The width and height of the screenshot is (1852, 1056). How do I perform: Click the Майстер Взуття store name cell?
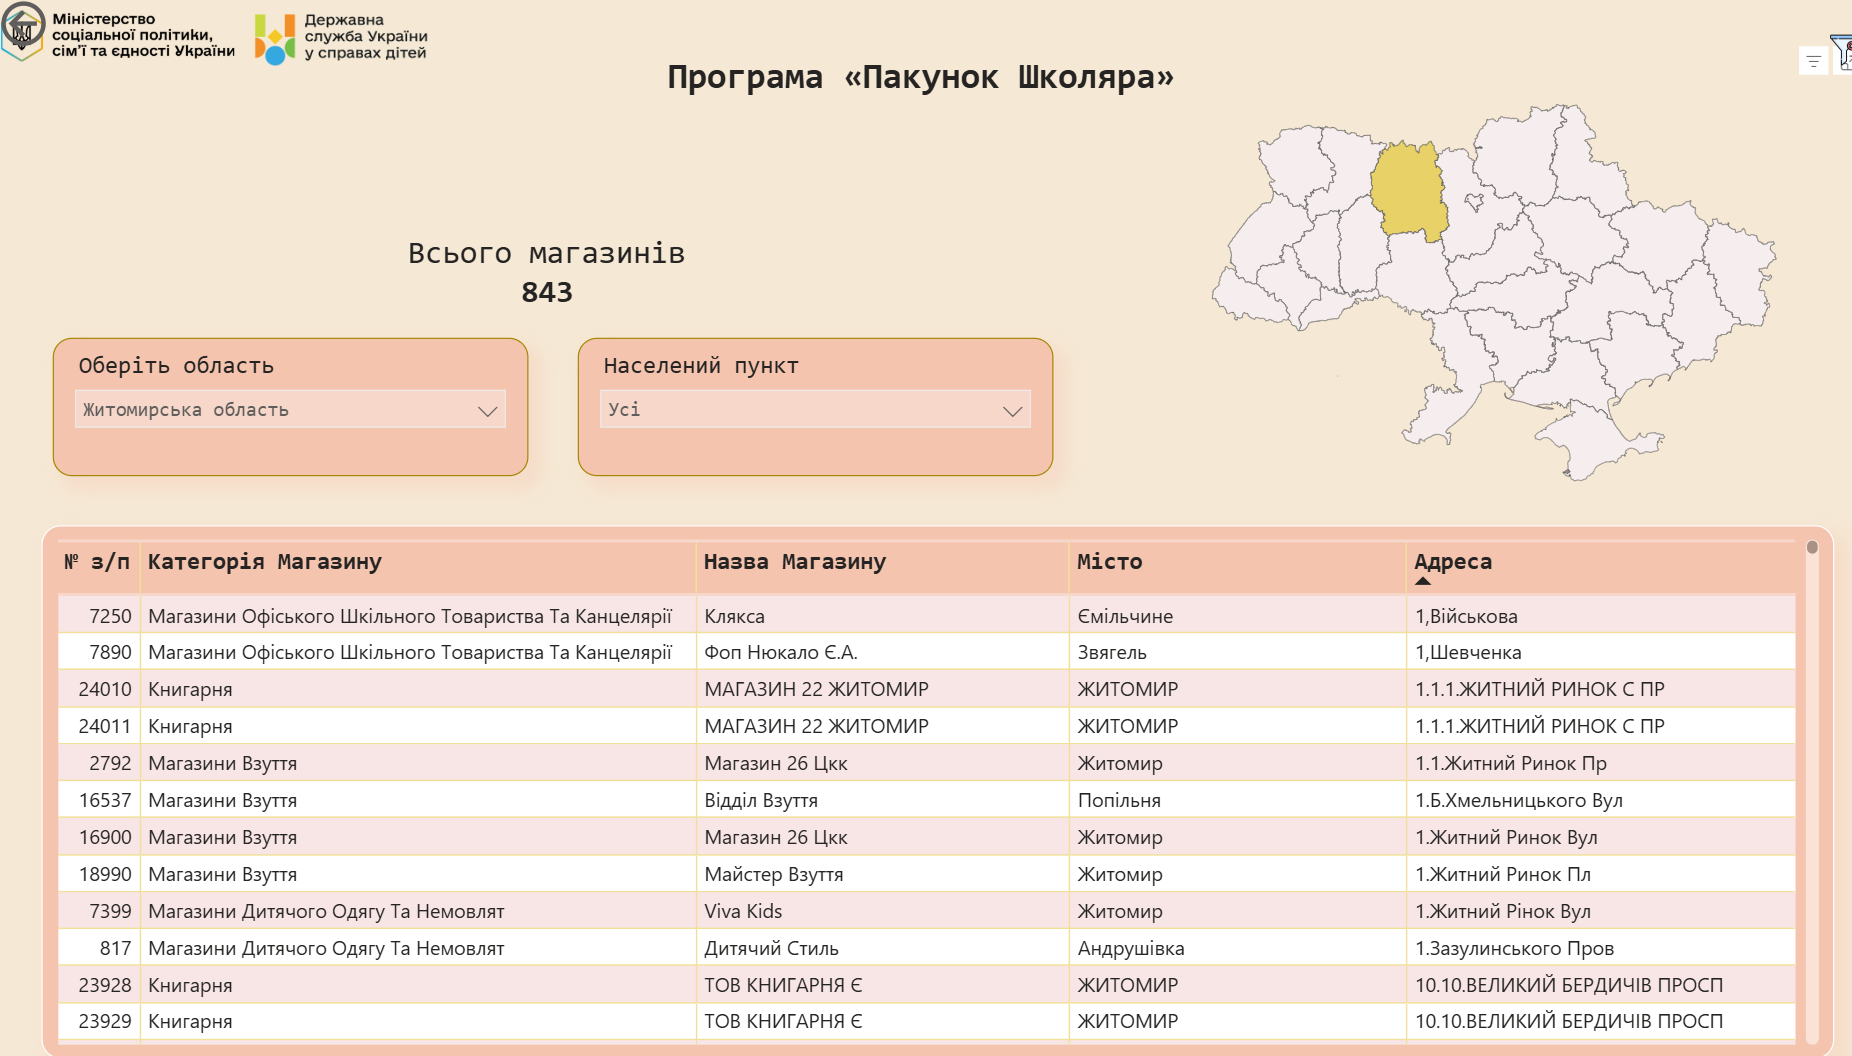pyautogui.click(x=773, y=874)
